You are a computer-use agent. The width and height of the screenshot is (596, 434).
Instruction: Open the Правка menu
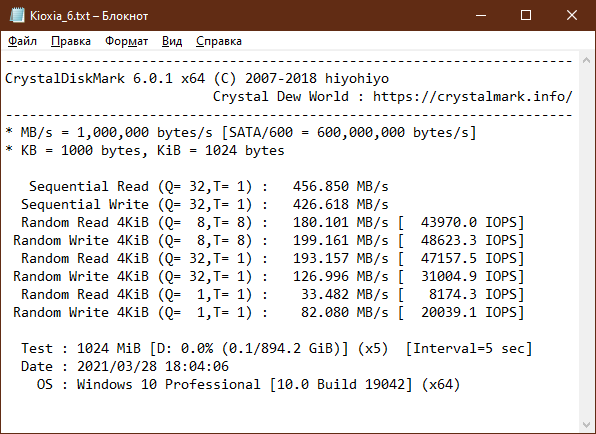(71, 41)
